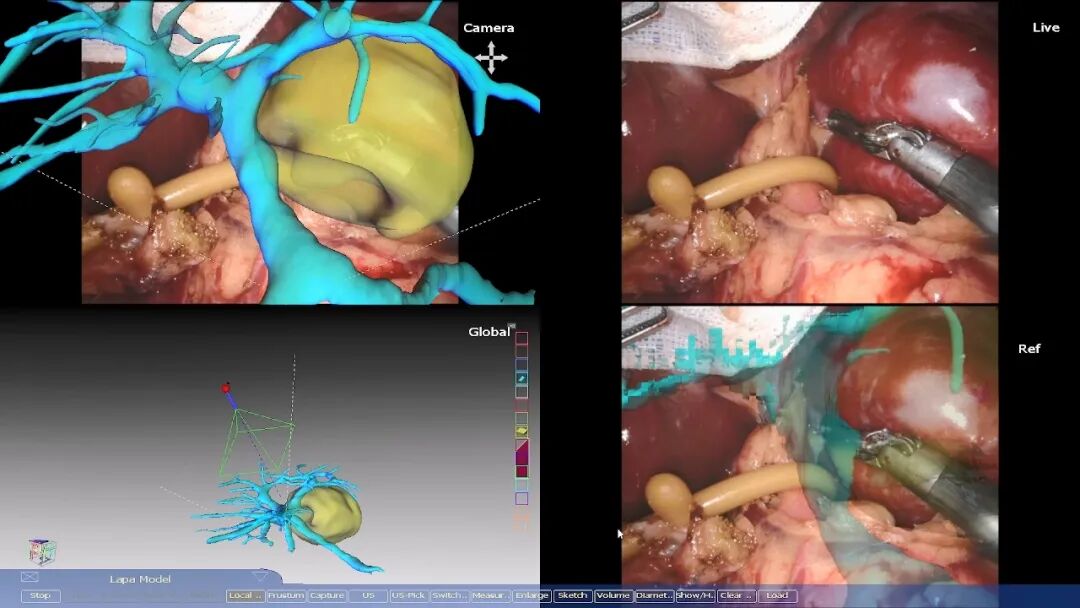Click the Frustum toolbar button
Viewport: 1080px width, 608px height.
285,596
